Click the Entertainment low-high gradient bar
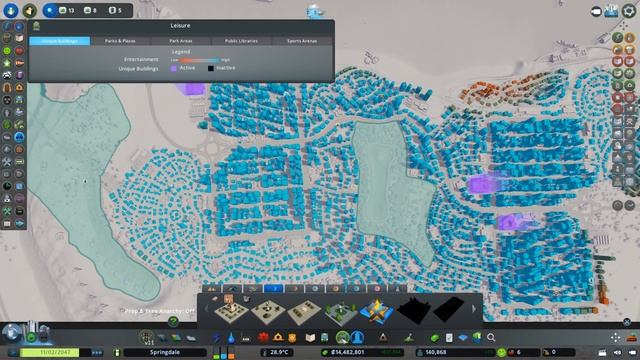The width and height of the screenshot is (640, 360). tap(200, 60)
